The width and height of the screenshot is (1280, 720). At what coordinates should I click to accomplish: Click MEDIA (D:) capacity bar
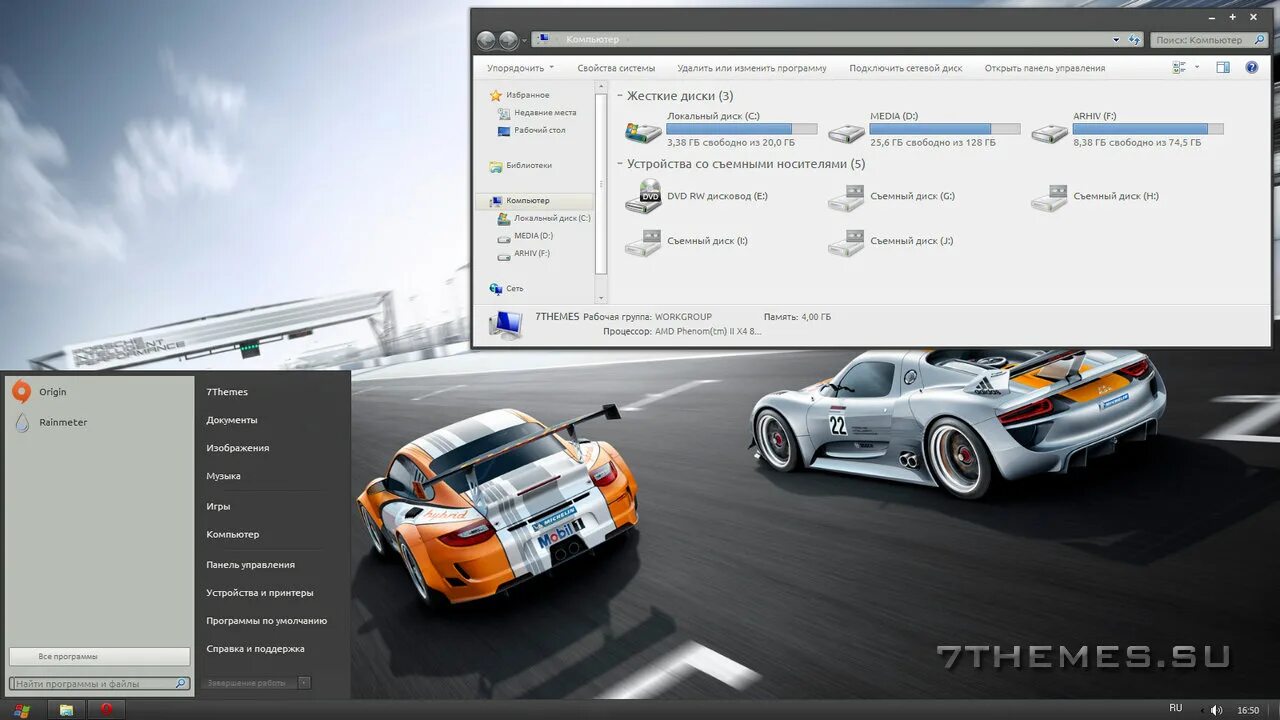(x=945, y=129)
